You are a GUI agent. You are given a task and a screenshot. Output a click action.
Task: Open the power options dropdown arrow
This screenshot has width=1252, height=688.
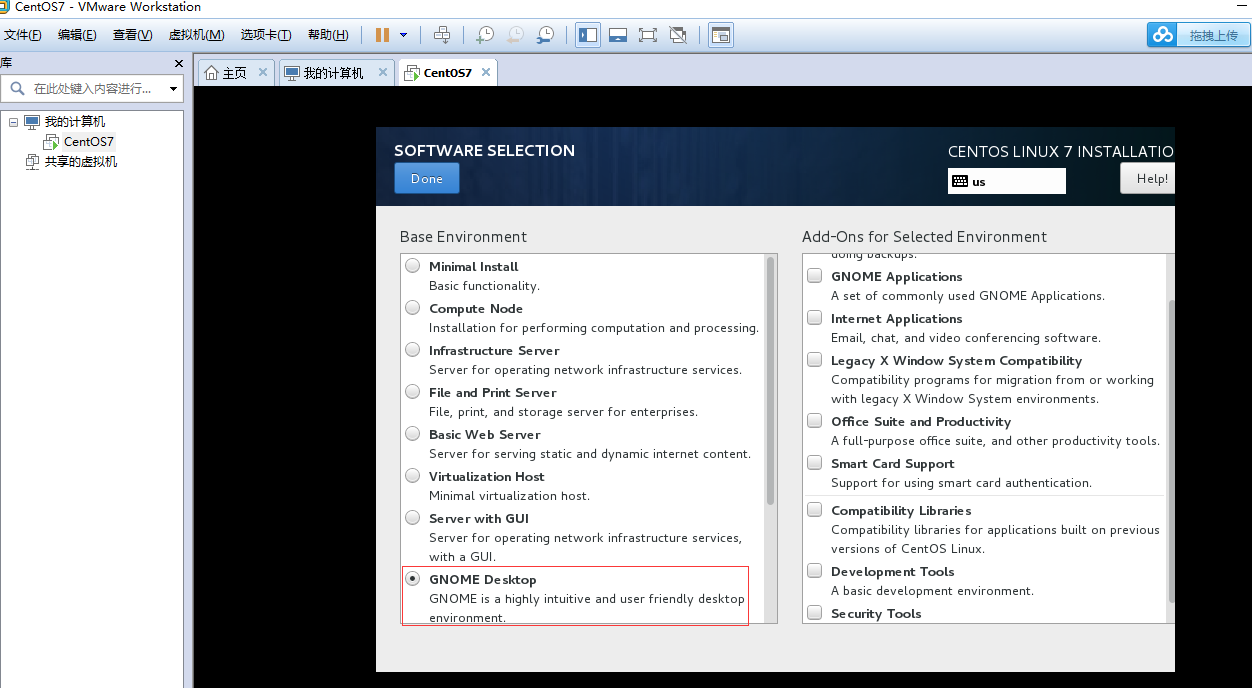(404, 35)
